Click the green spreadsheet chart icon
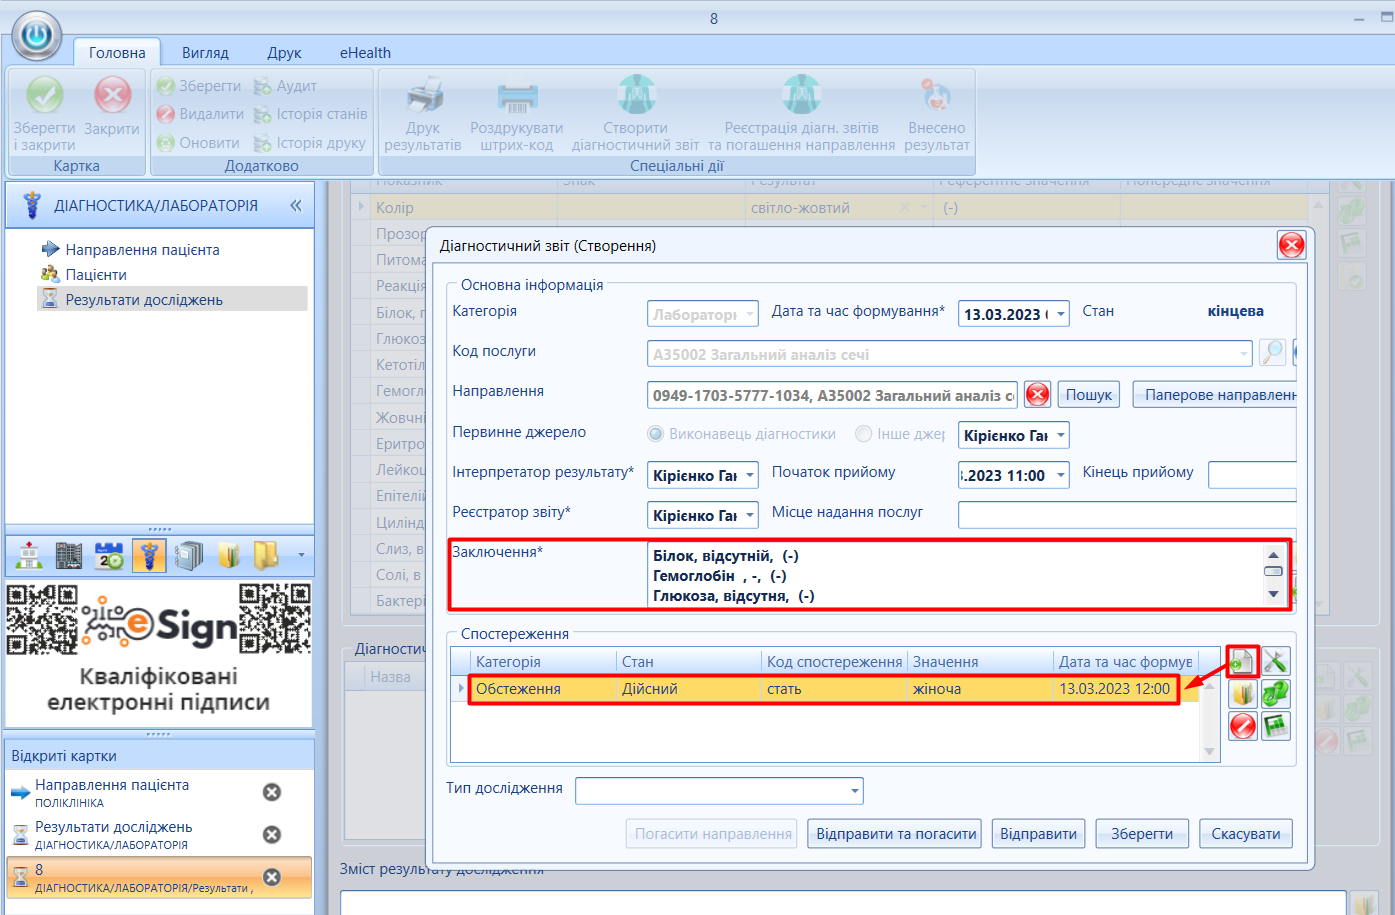Viewport: 1395px width, 915px height. [1275, 725]
